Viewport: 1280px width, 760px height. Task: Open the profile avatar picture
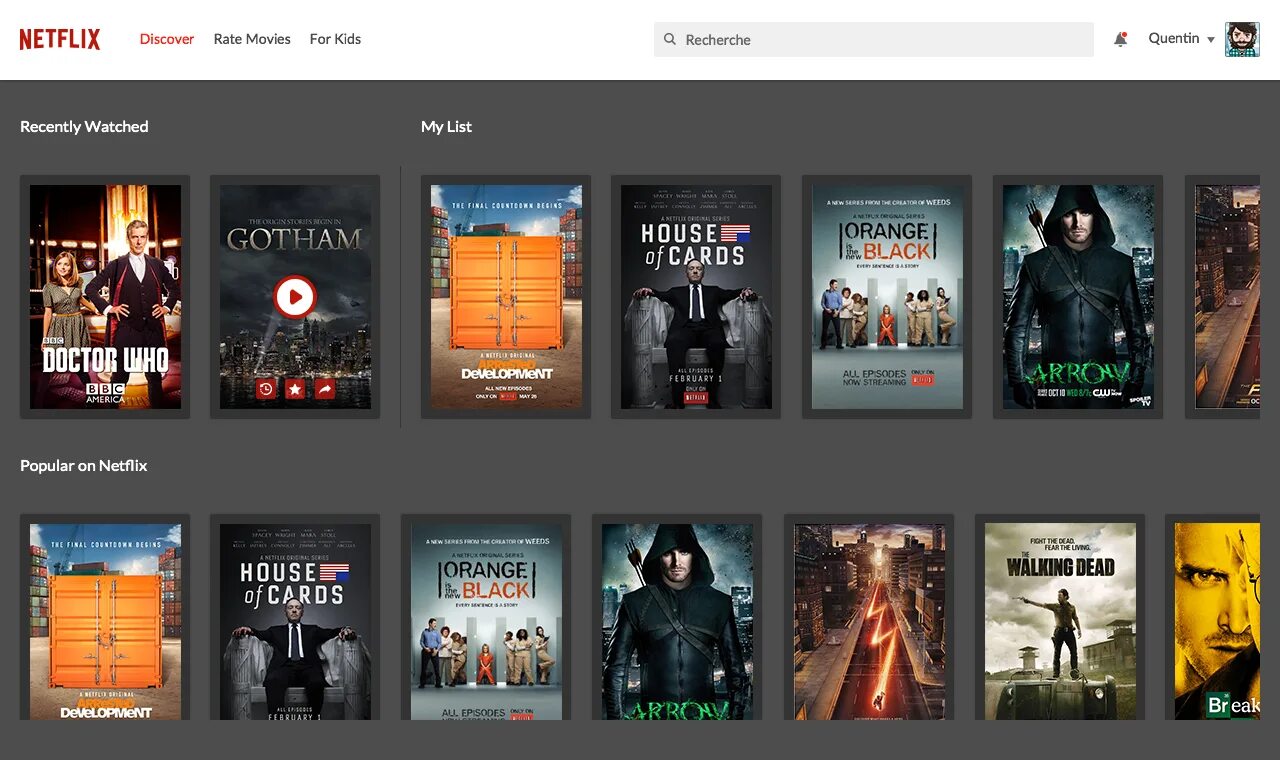(x=1242, y=40)
